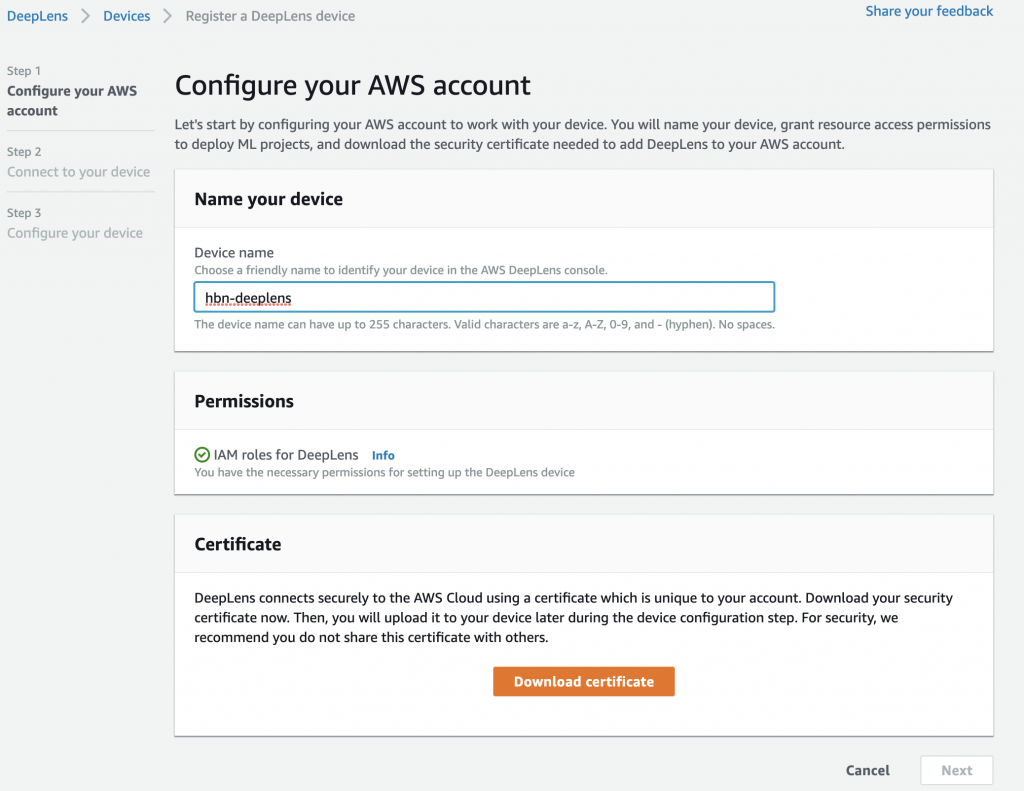Image resolution: width=1024 pixels, height=791 pixels.
Task: Click the Certificate section heading
Action: click(x=238, y=544)
